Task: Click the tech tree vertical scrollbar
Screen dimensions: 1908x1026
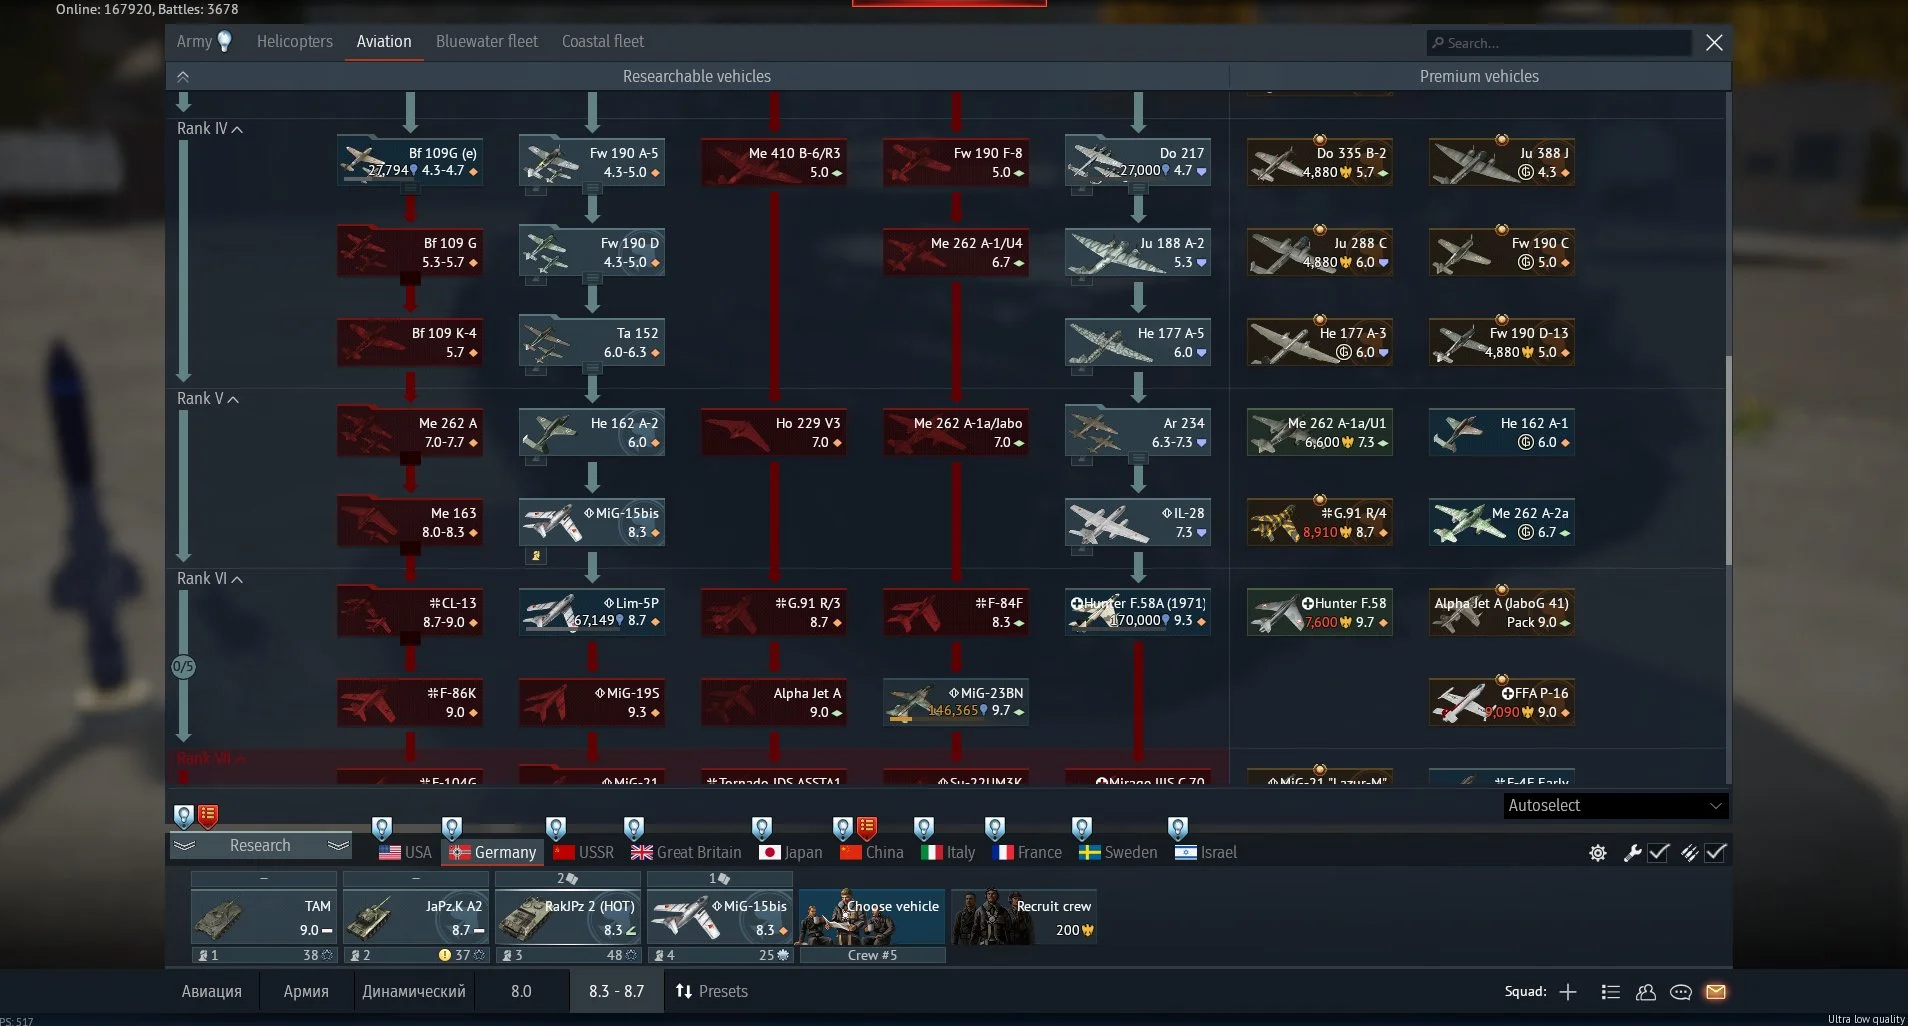Action: point(1727,460)
